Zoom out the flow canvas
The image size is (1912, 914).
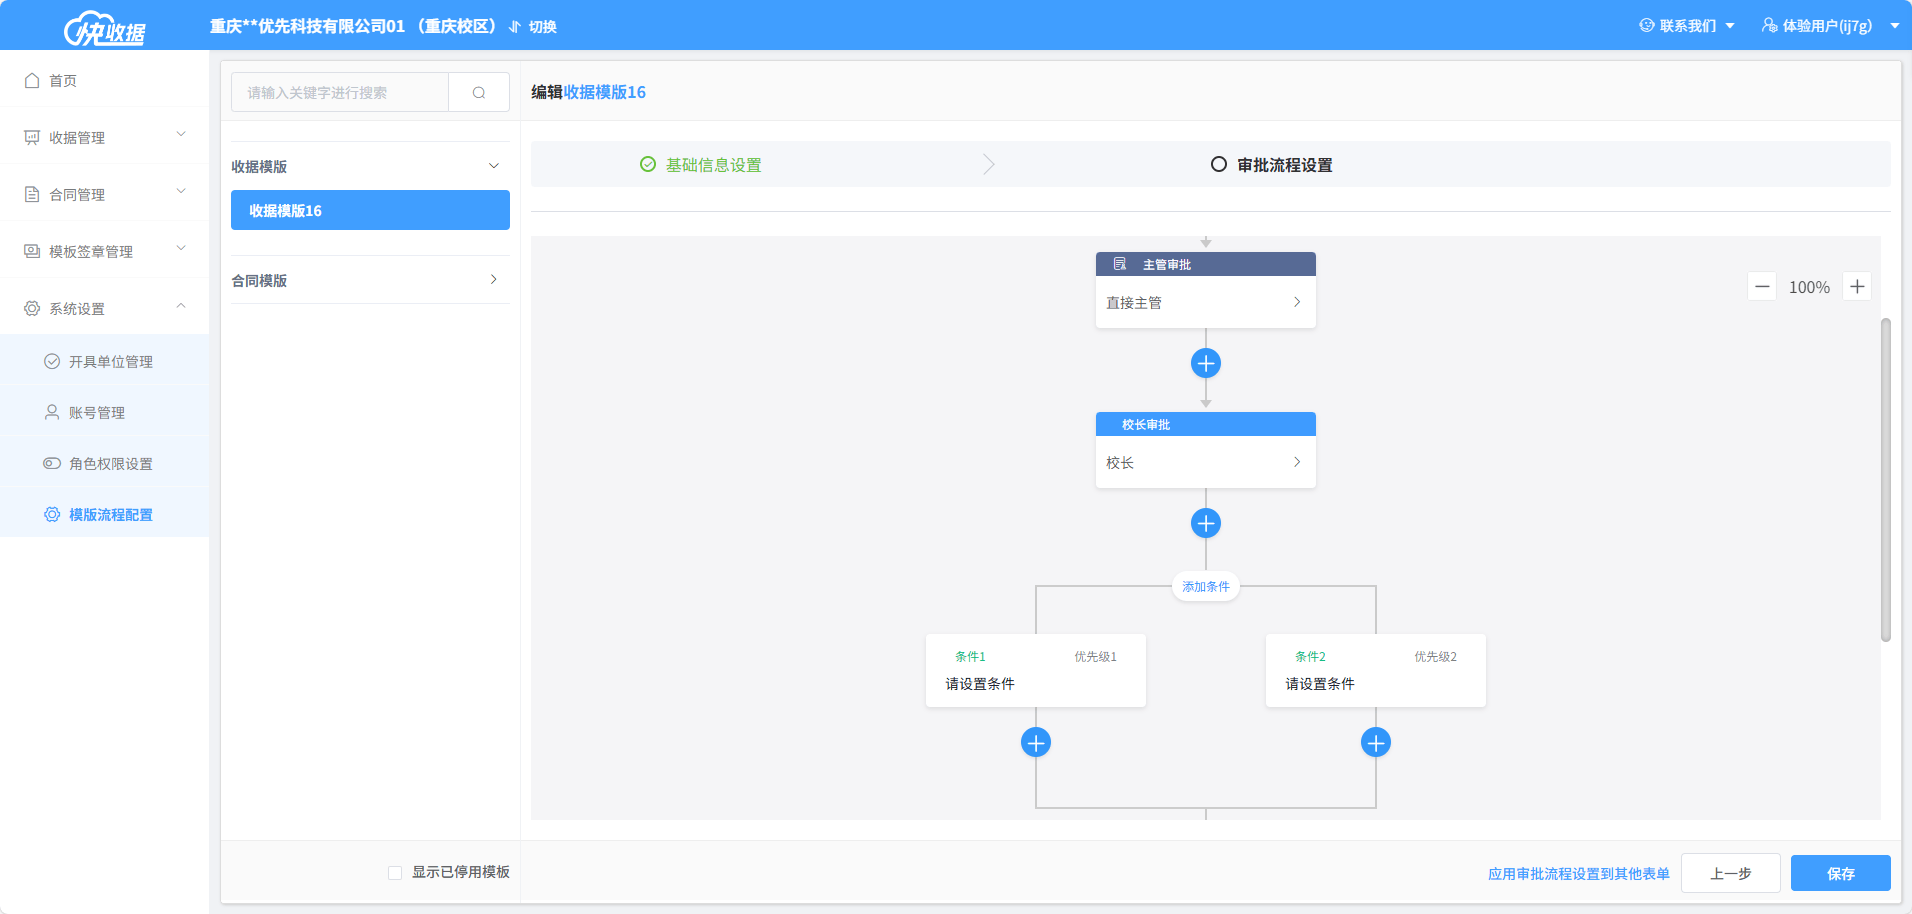point(1762,287)
